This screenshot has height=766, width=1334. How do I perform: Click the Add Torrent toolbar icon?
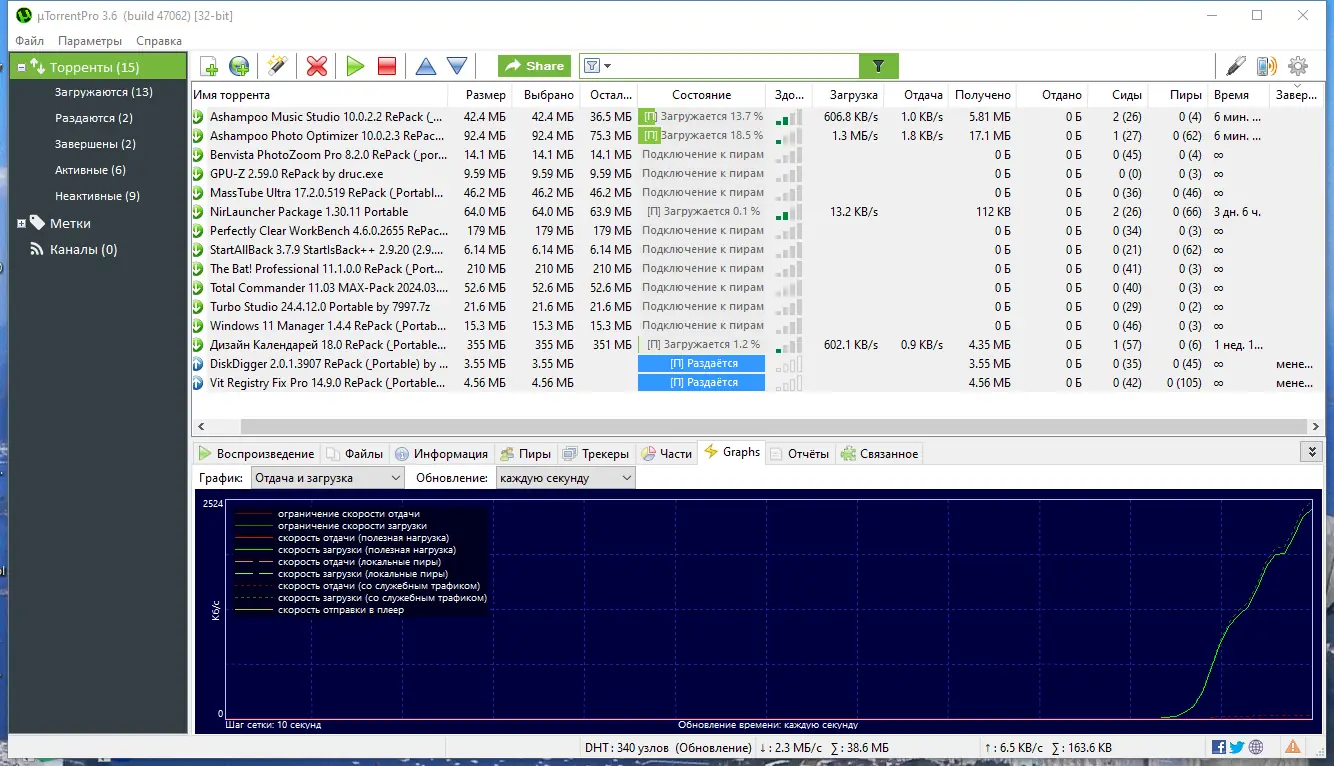(209, 66)
